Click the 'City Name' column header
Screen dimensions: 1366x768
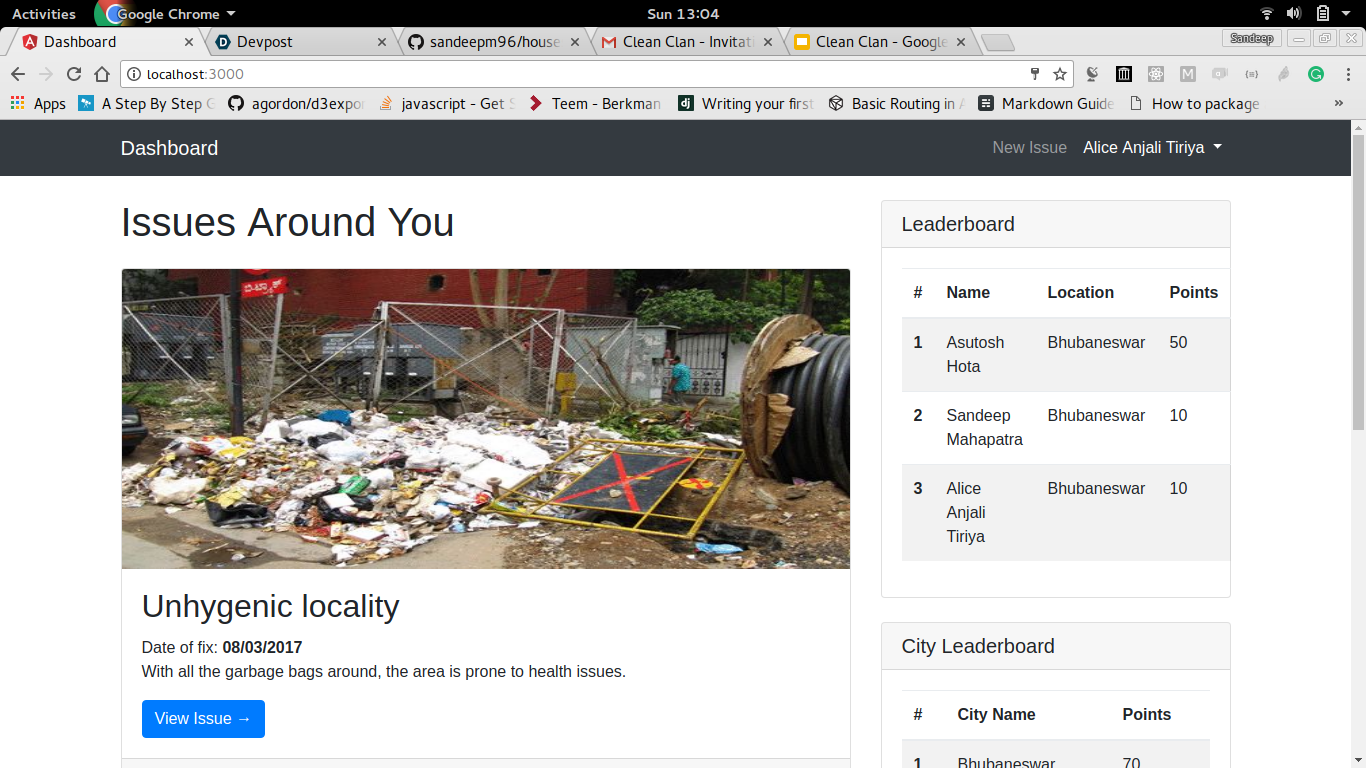click(996, 714)
